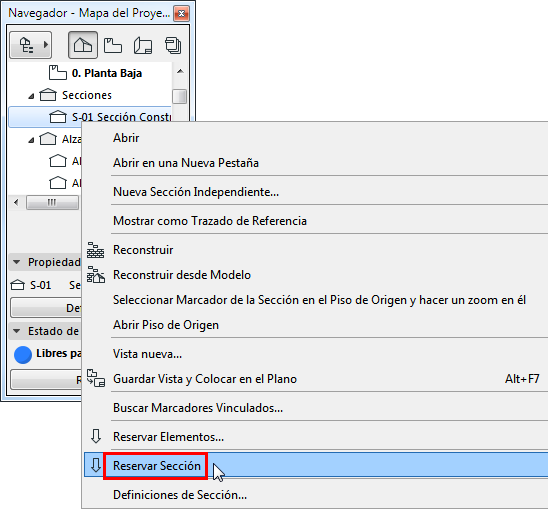Image resolution: width=548 pixels, height=510 pixels.
Task: Click the reserve button below status
Action: pos(46,380)
